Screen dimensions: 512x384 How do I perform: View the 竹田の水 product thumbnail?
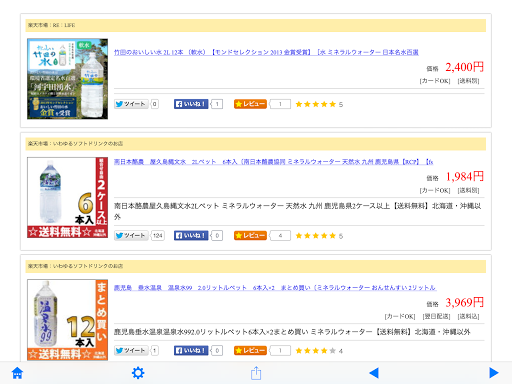click(x=68, y=79)
